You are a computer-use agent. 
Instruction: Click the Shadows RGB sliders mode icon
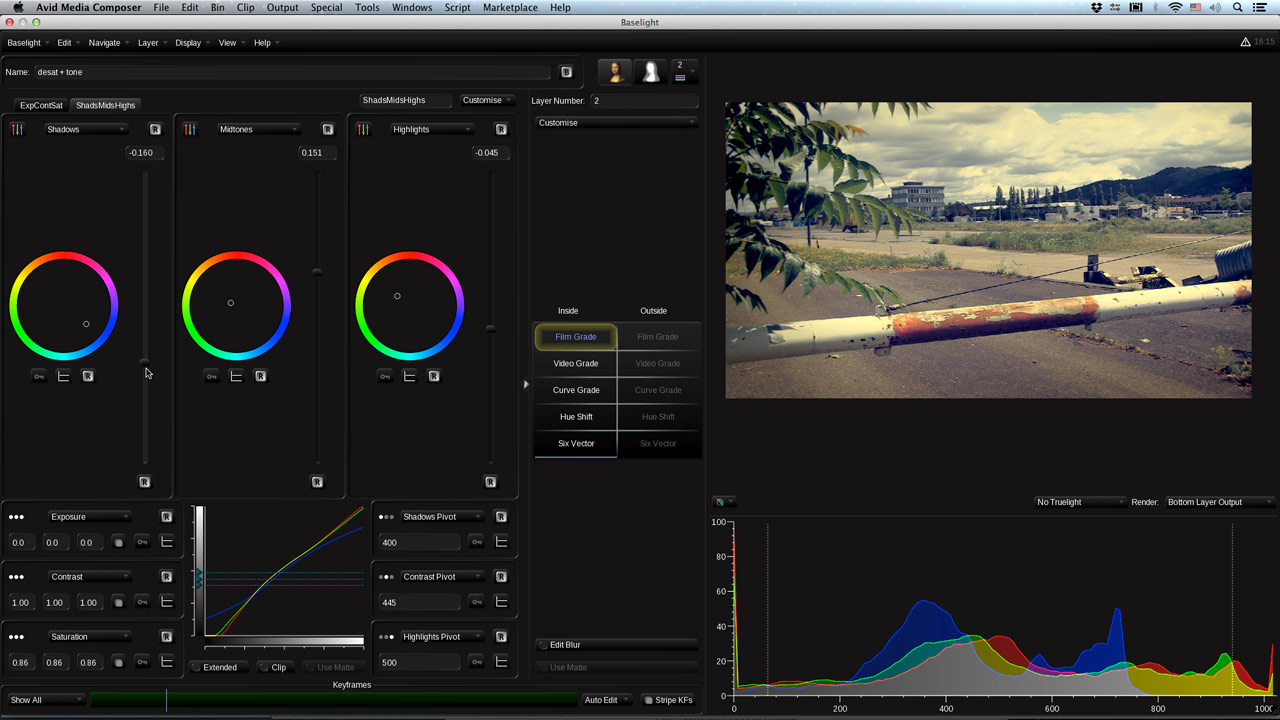(x=17, y=129)
